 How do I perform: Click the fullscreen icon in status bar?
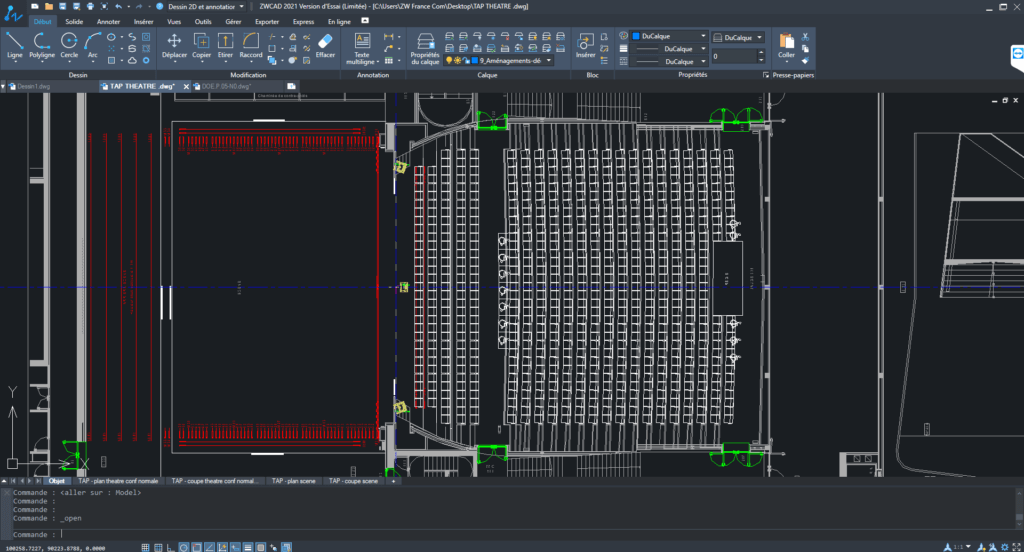click(1016, 547)
